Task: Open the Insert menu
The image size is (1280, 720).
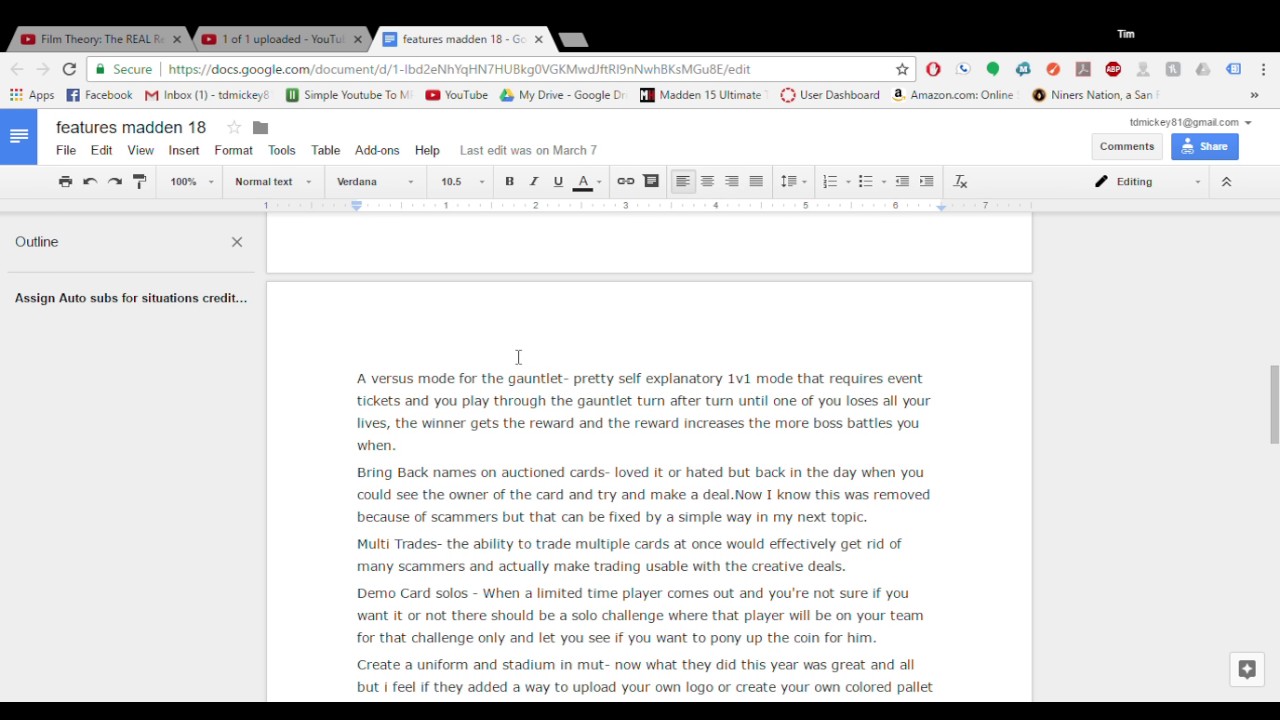Action: [184, 150]
